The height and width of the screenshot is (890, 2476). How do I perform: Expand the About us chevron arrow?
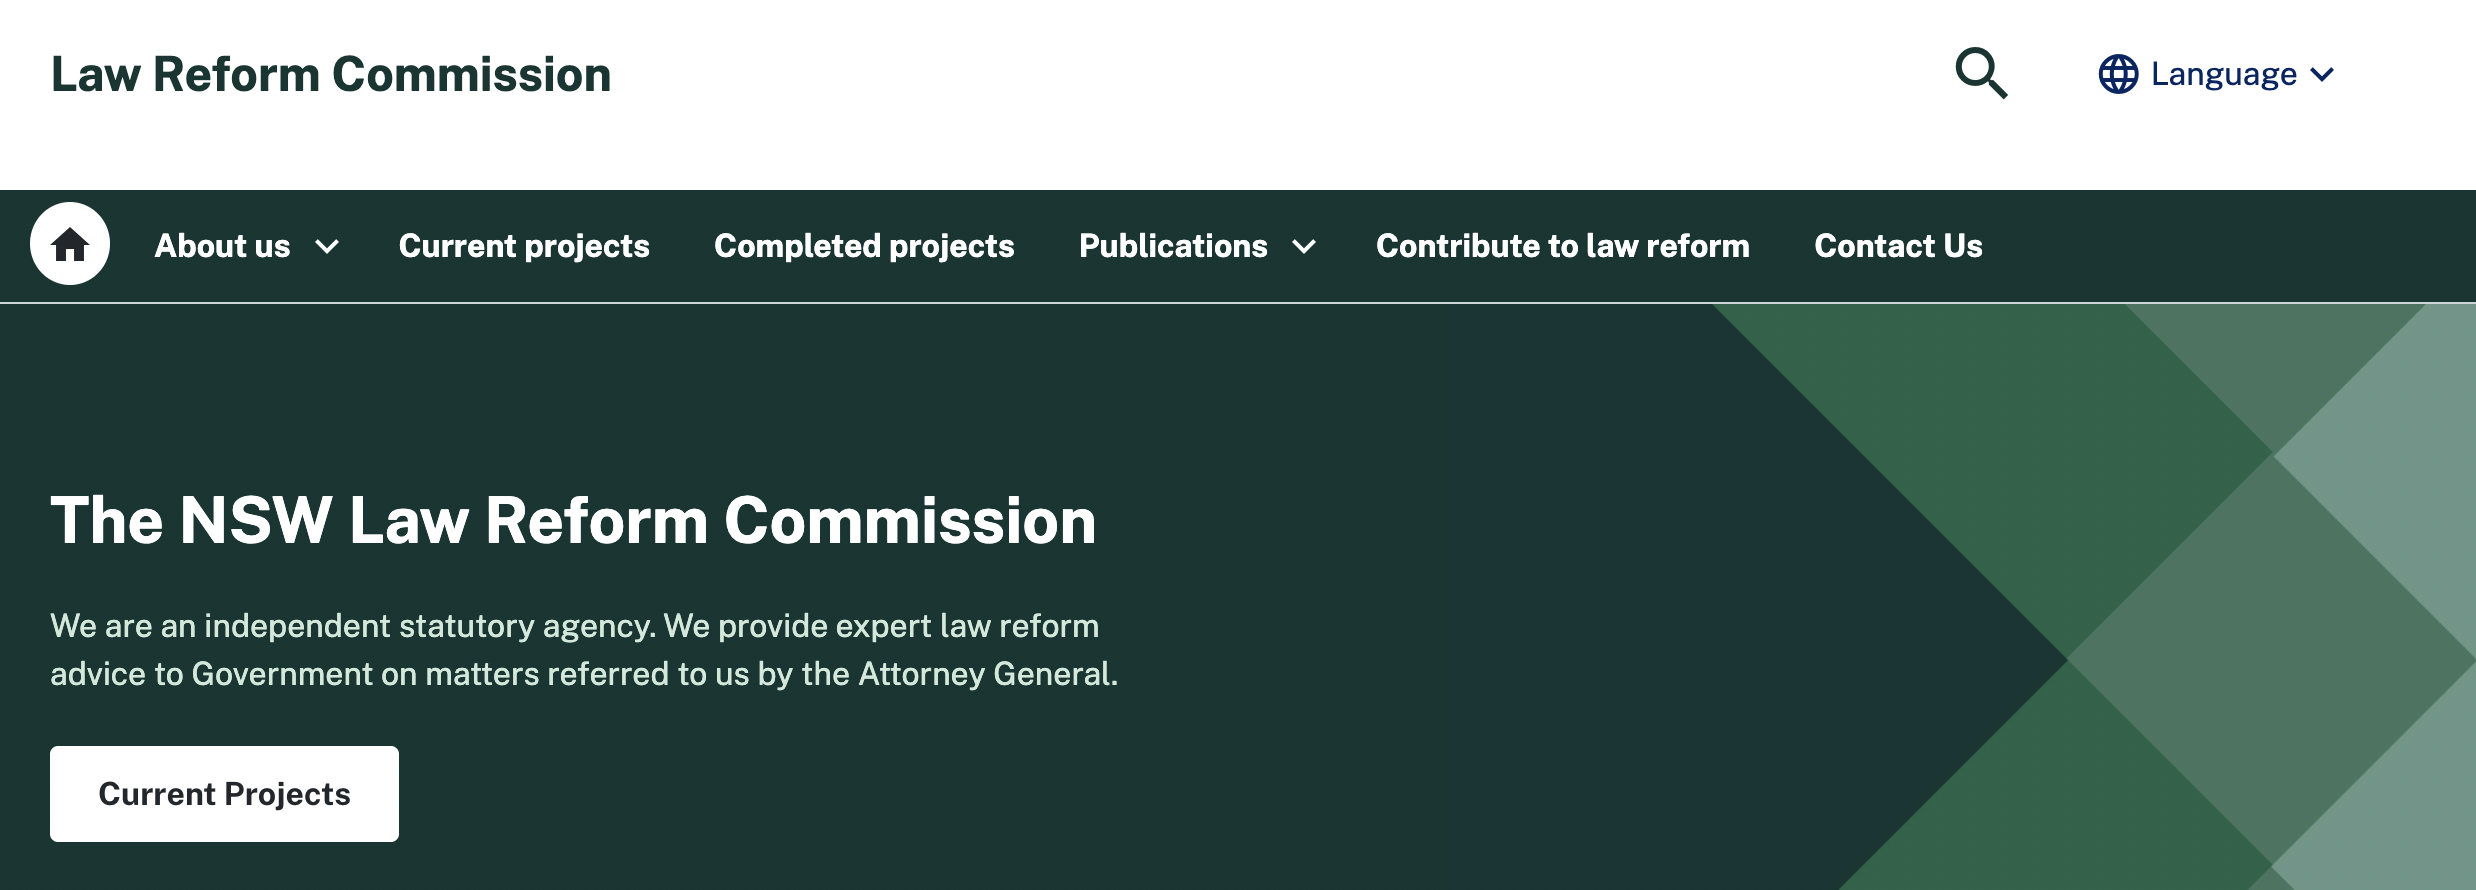[x=327, y=246]
